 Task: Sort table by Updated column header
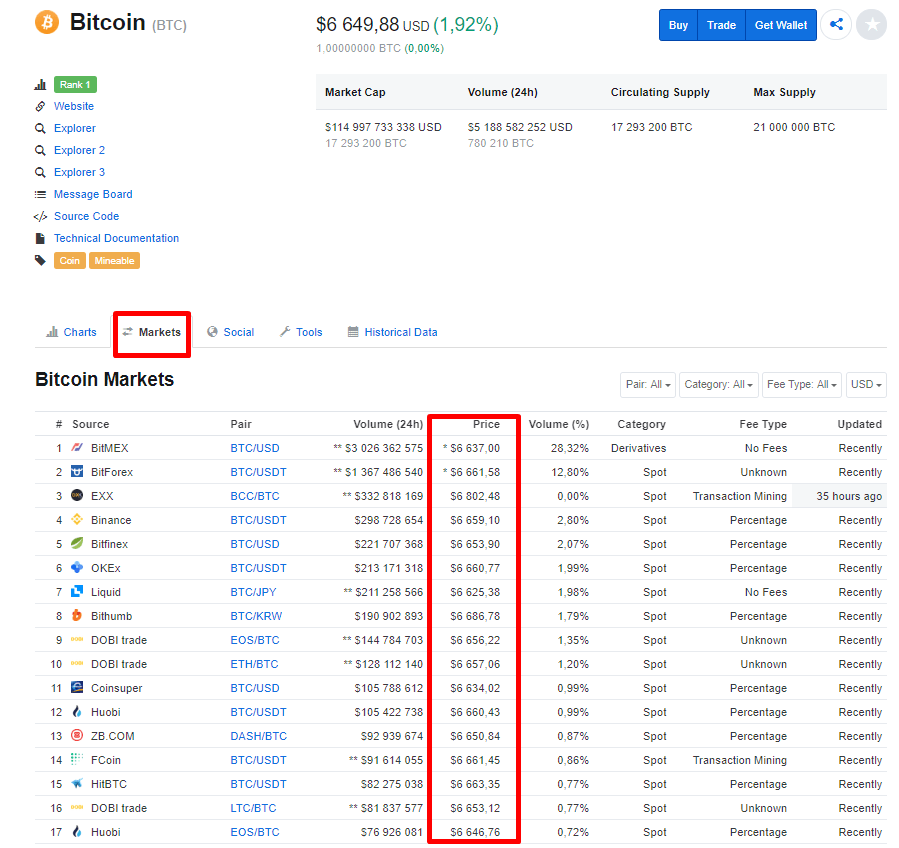tap(859, 424)
